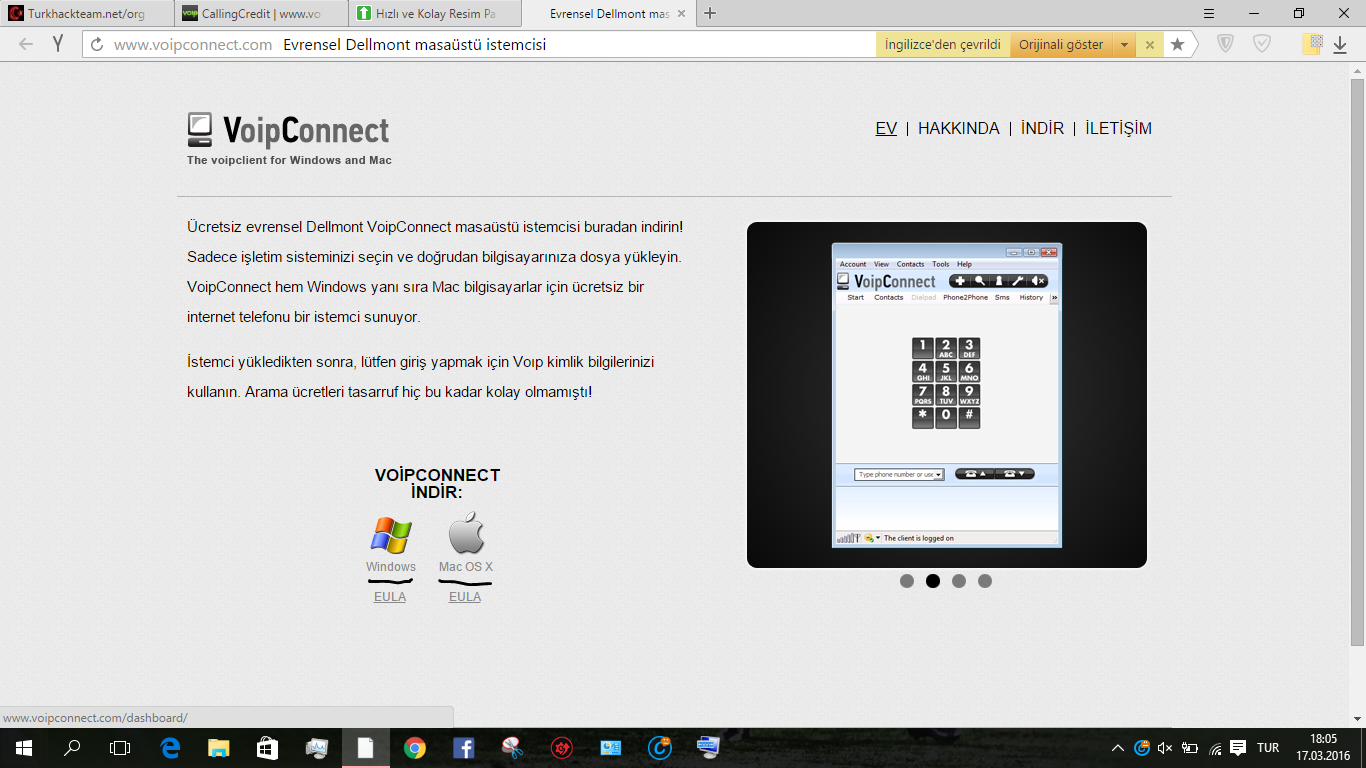The image size is (1366, 768).
Task: Download VoipConnect via the Windows logo icon
Action: coord(391,535)
